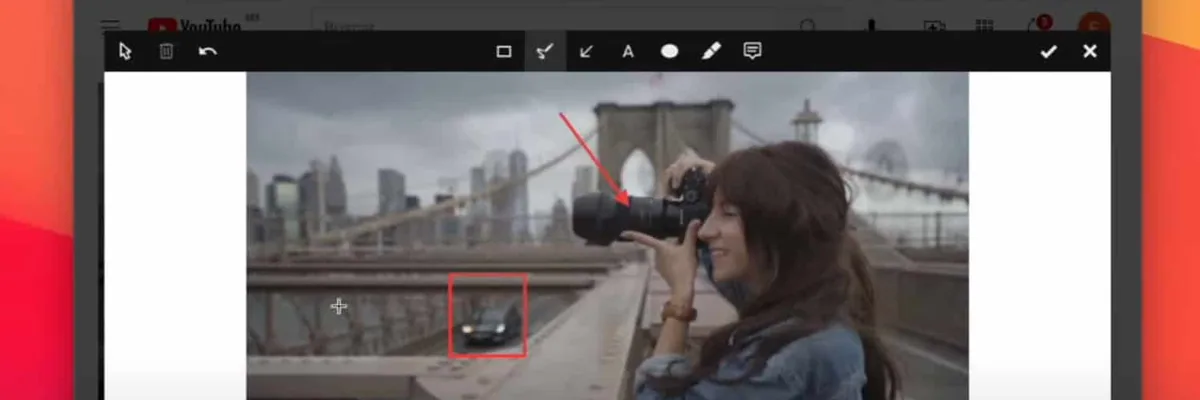This screenshot has width=1200, height=400.
Task: Delete annotation with the trash icon
Action: pyautogui.click(x=166, y=51)
